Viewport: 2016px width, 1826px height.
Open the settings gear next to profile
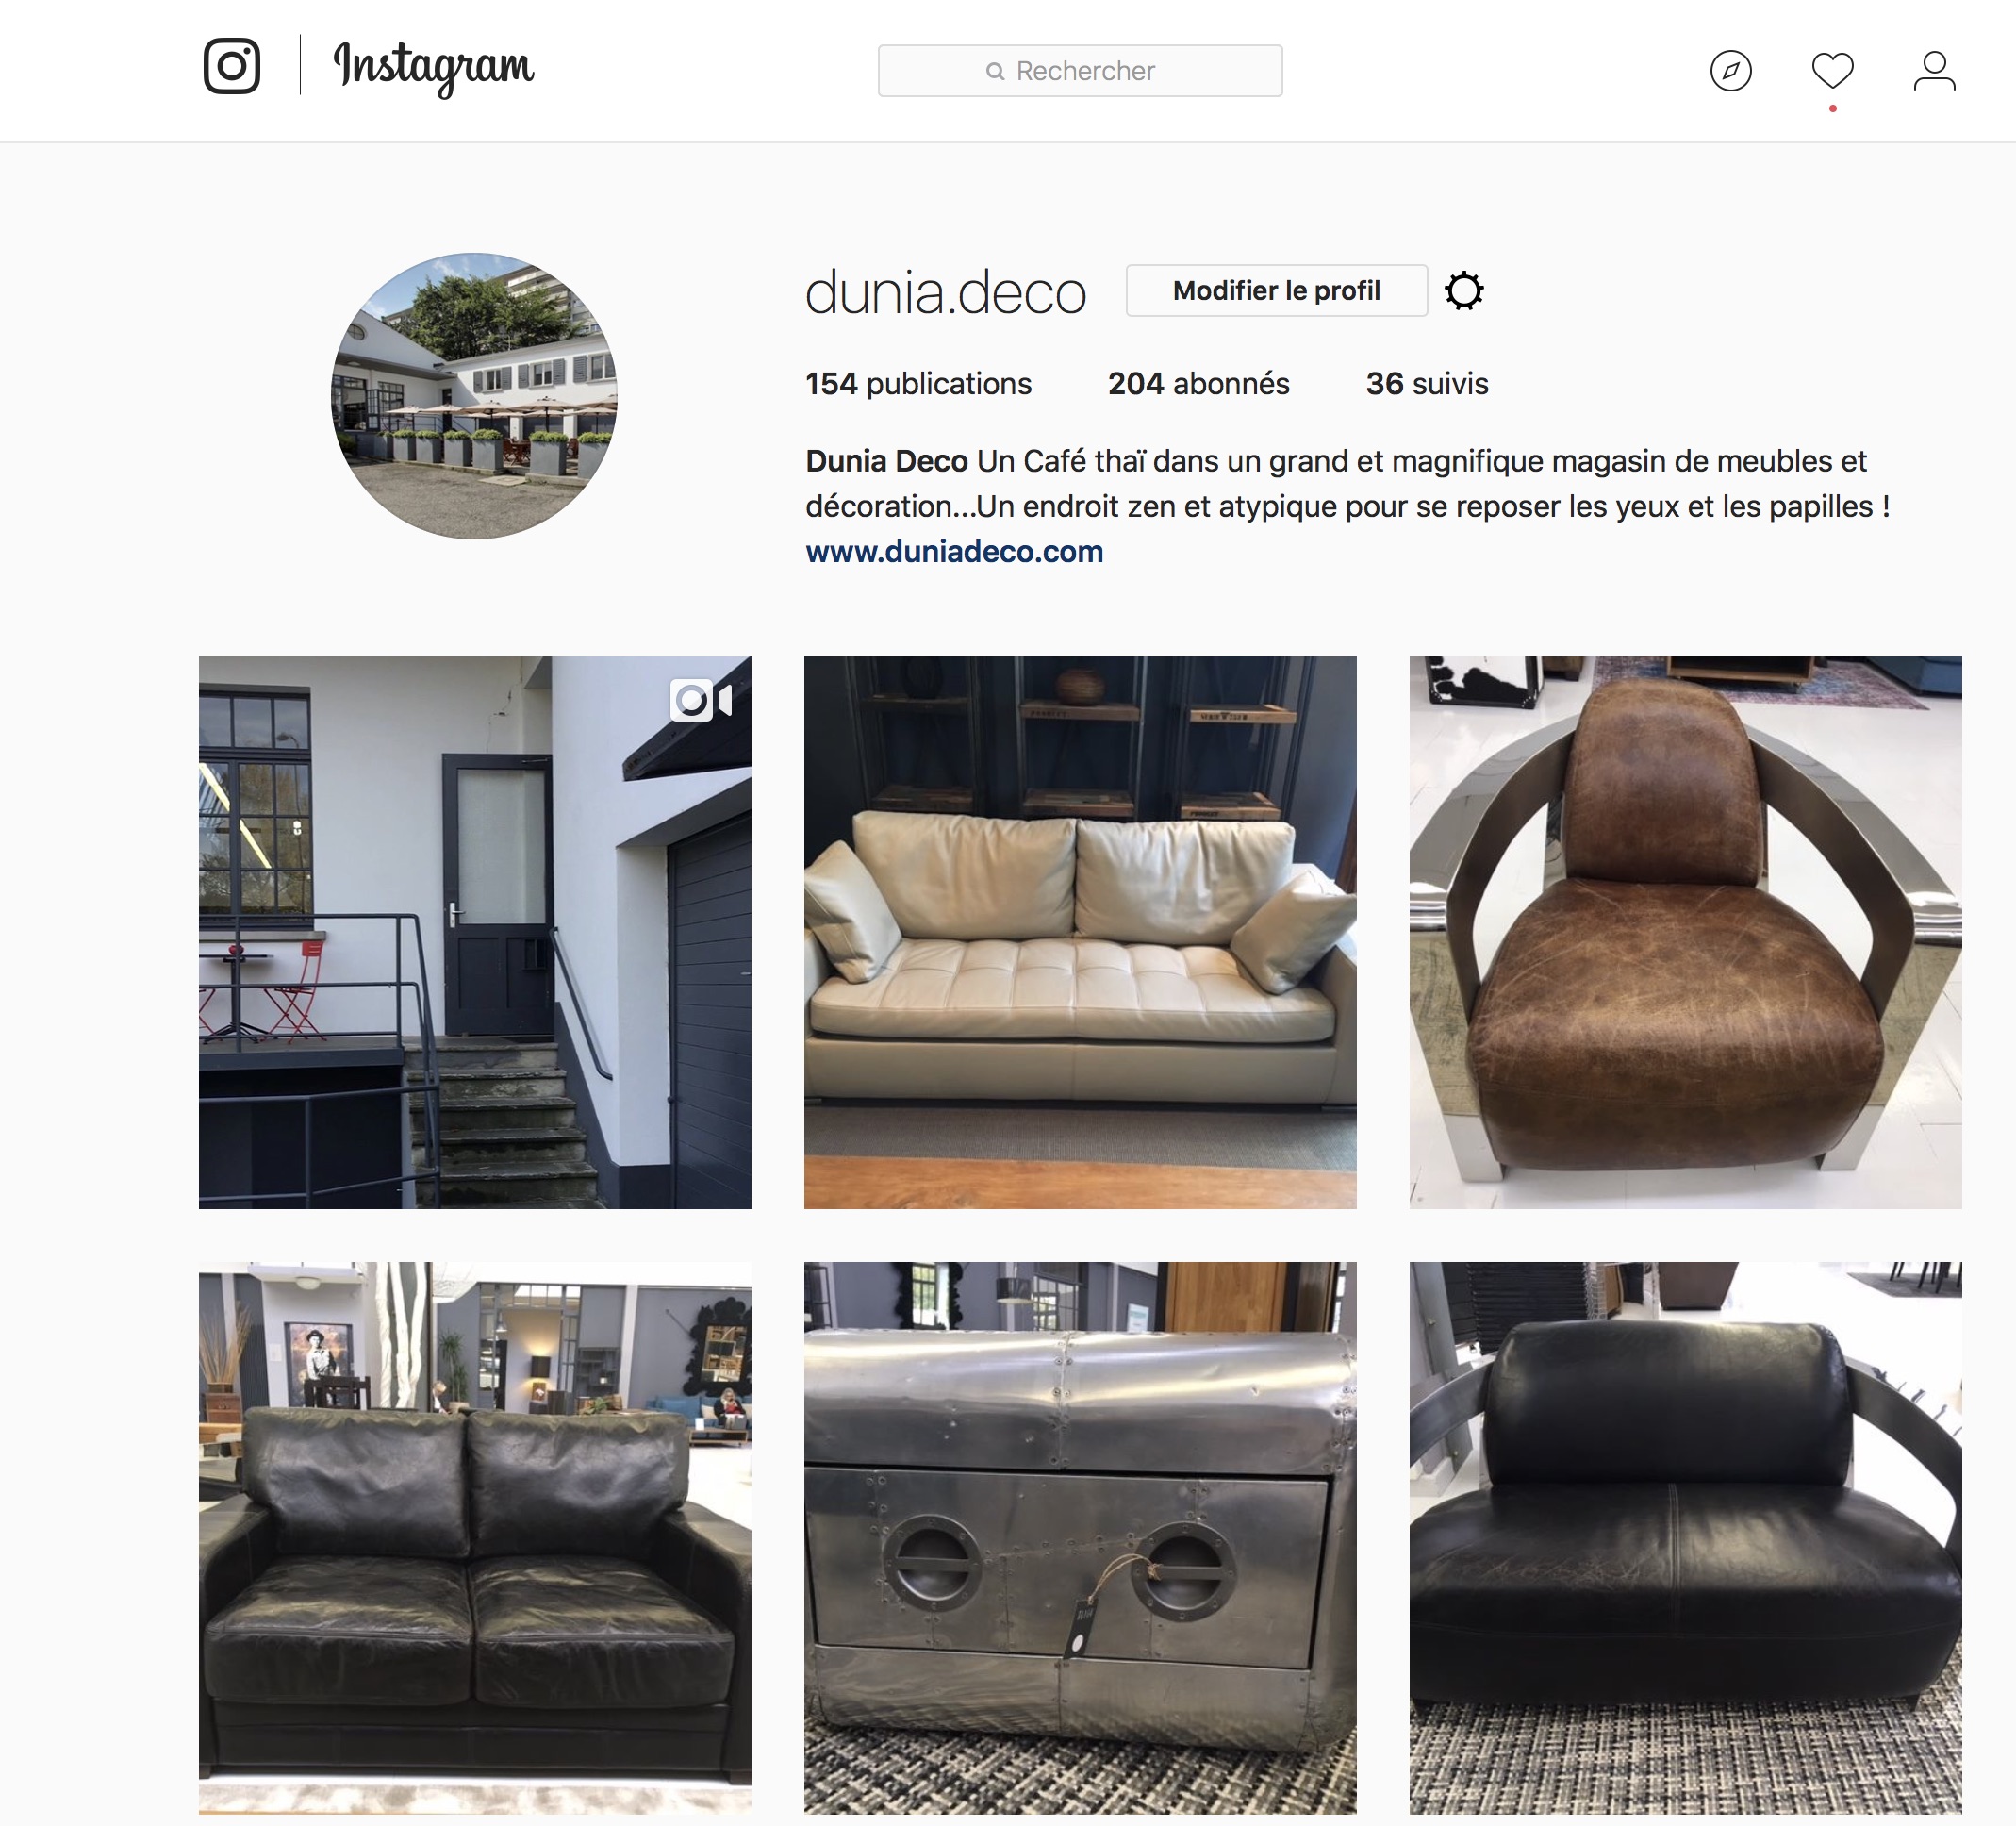coord(1464,291)
